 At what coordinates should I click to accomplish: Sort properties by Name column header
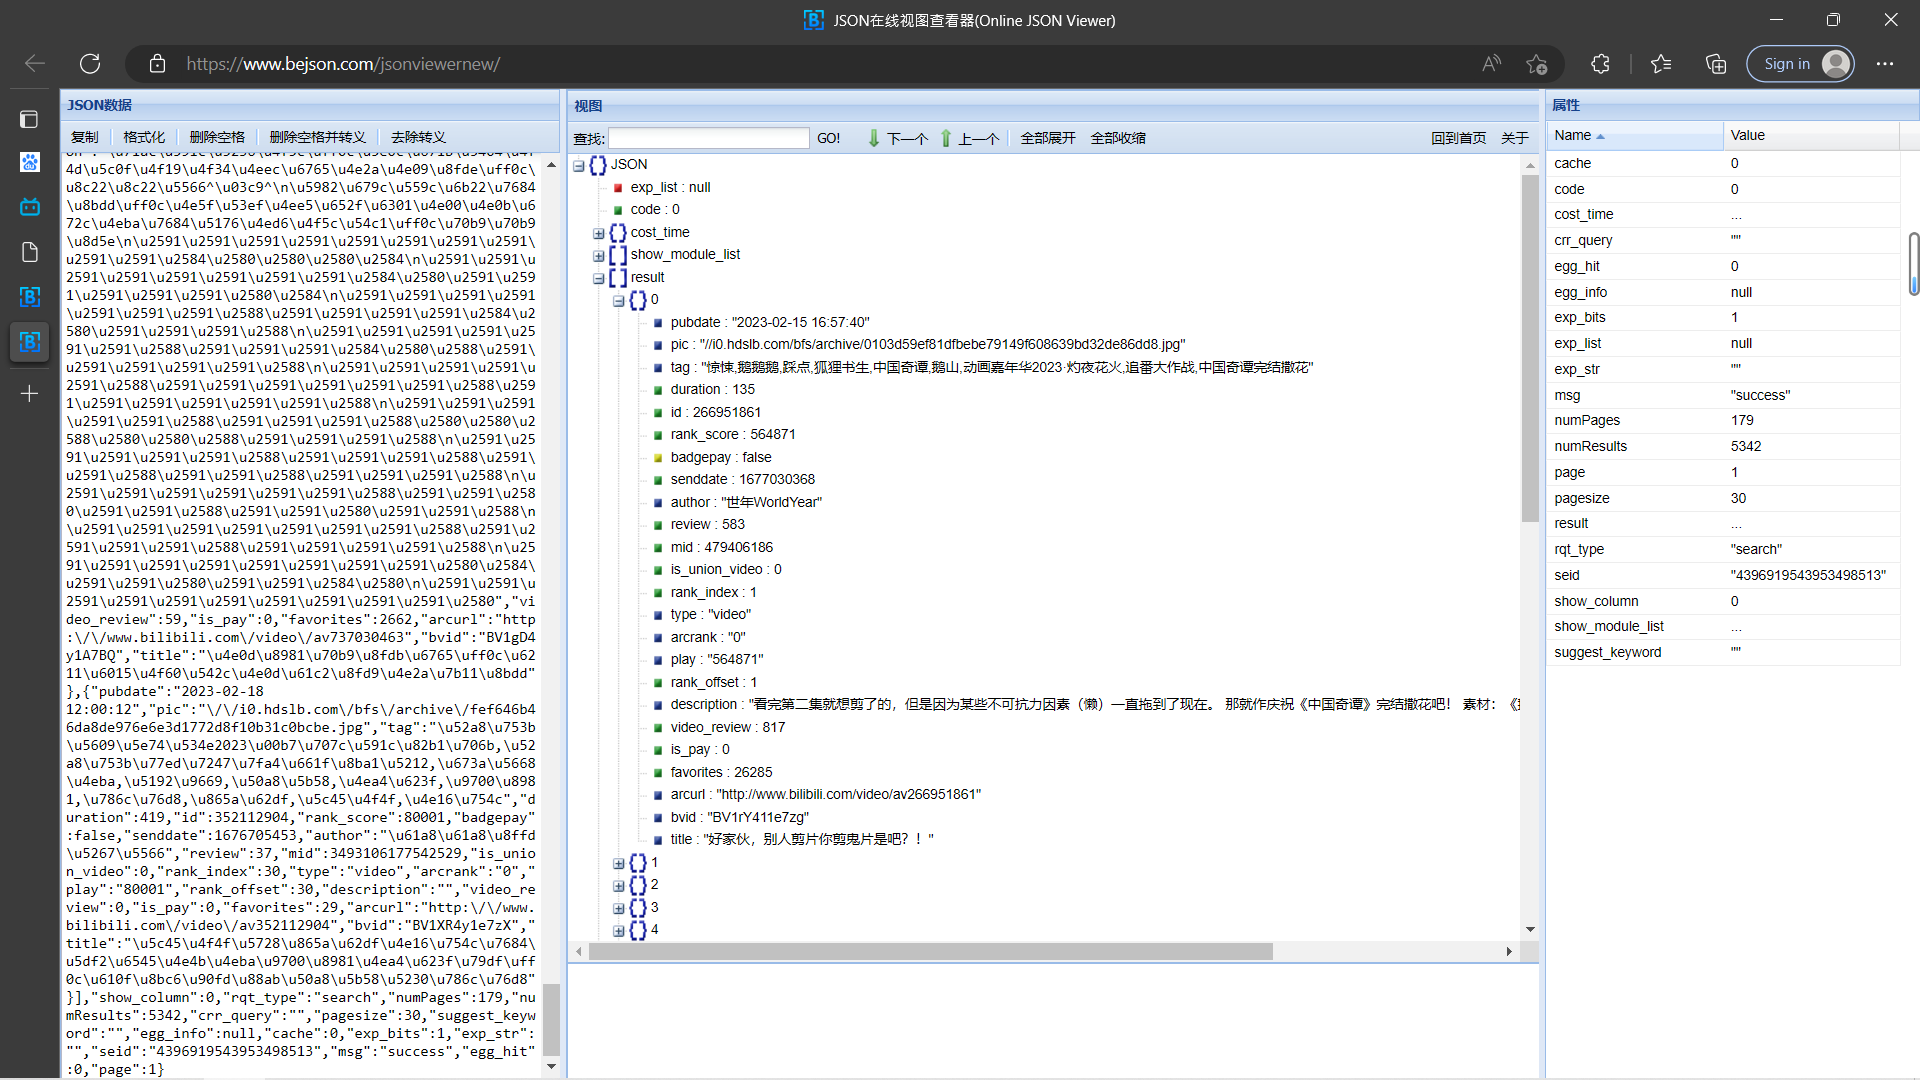point(1635,135)
